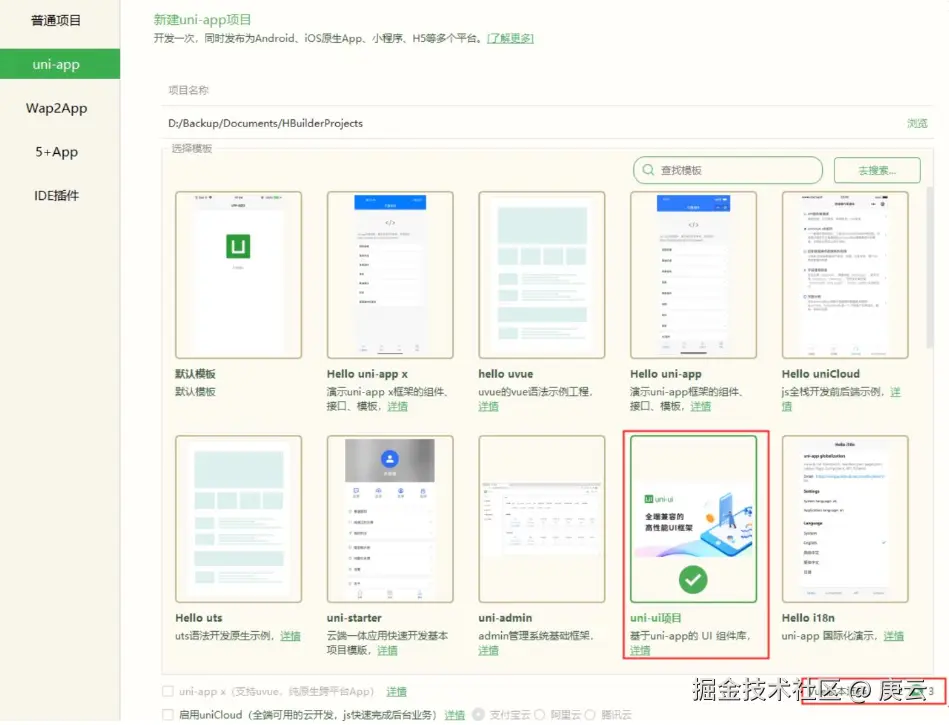The image size is (949, 725).
Task: Click the template list vertical scrollbar
Action: click(930, 267)
